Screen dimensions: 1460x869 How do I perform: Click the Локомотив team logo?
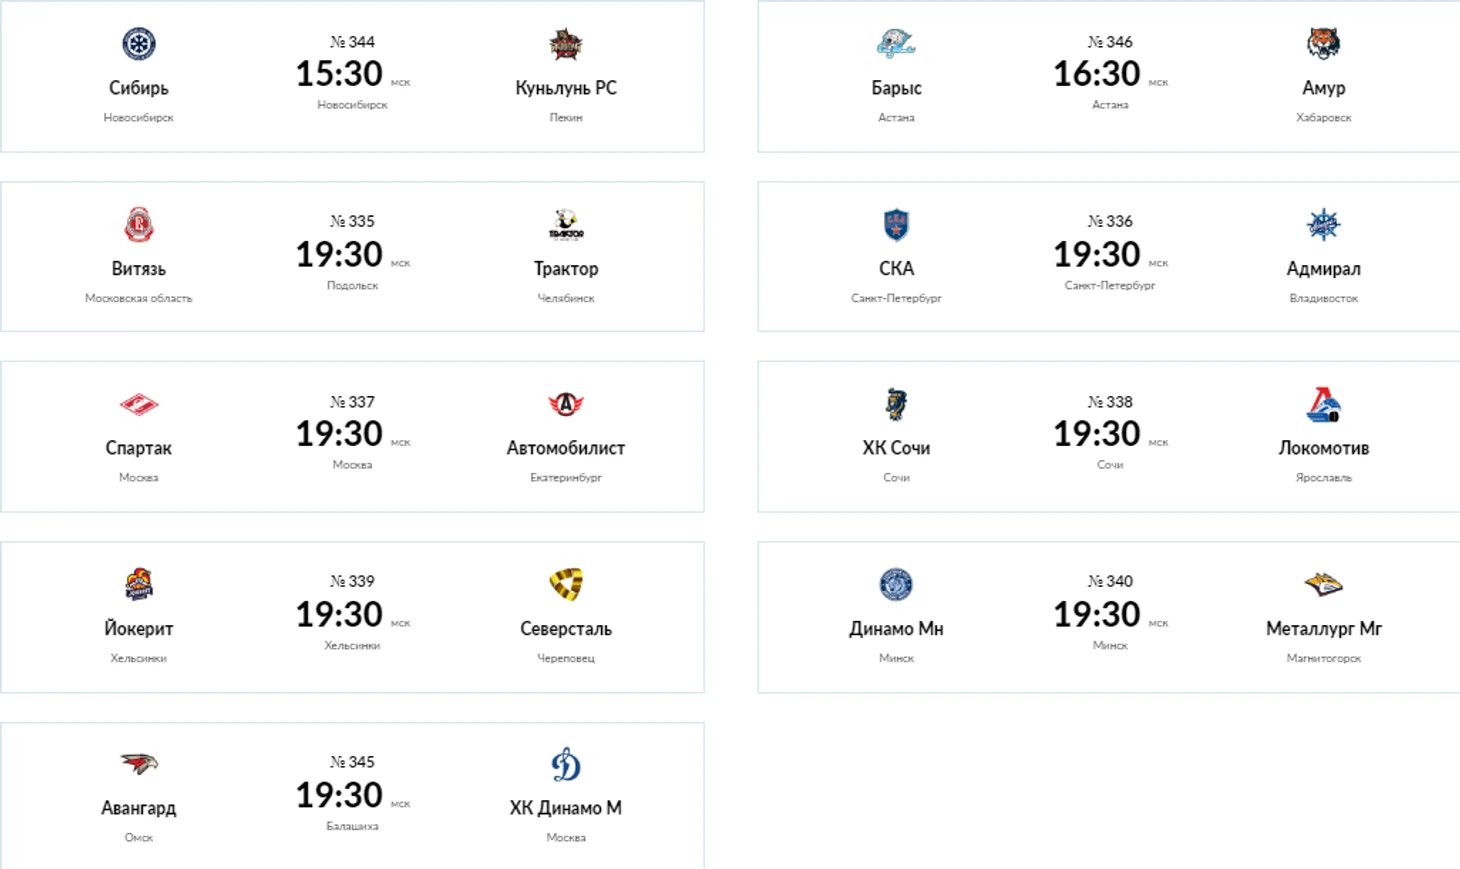(1323, 404)
